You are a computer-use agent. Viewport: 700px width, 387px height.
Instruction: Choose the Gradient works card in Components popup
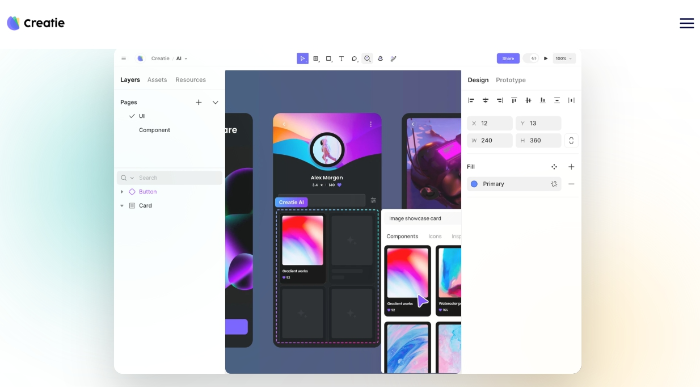tap(407, 280)
